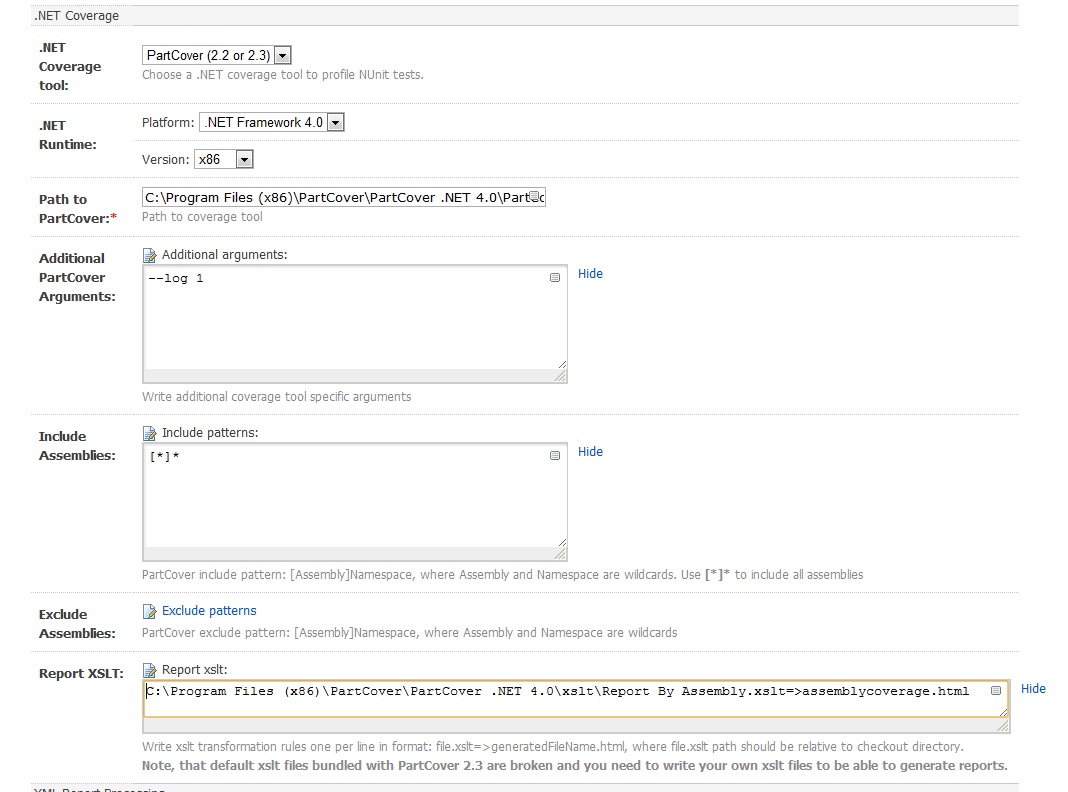
Task: Open the .NET Coverage tool dropdown
Action: (x=217, y=55)
